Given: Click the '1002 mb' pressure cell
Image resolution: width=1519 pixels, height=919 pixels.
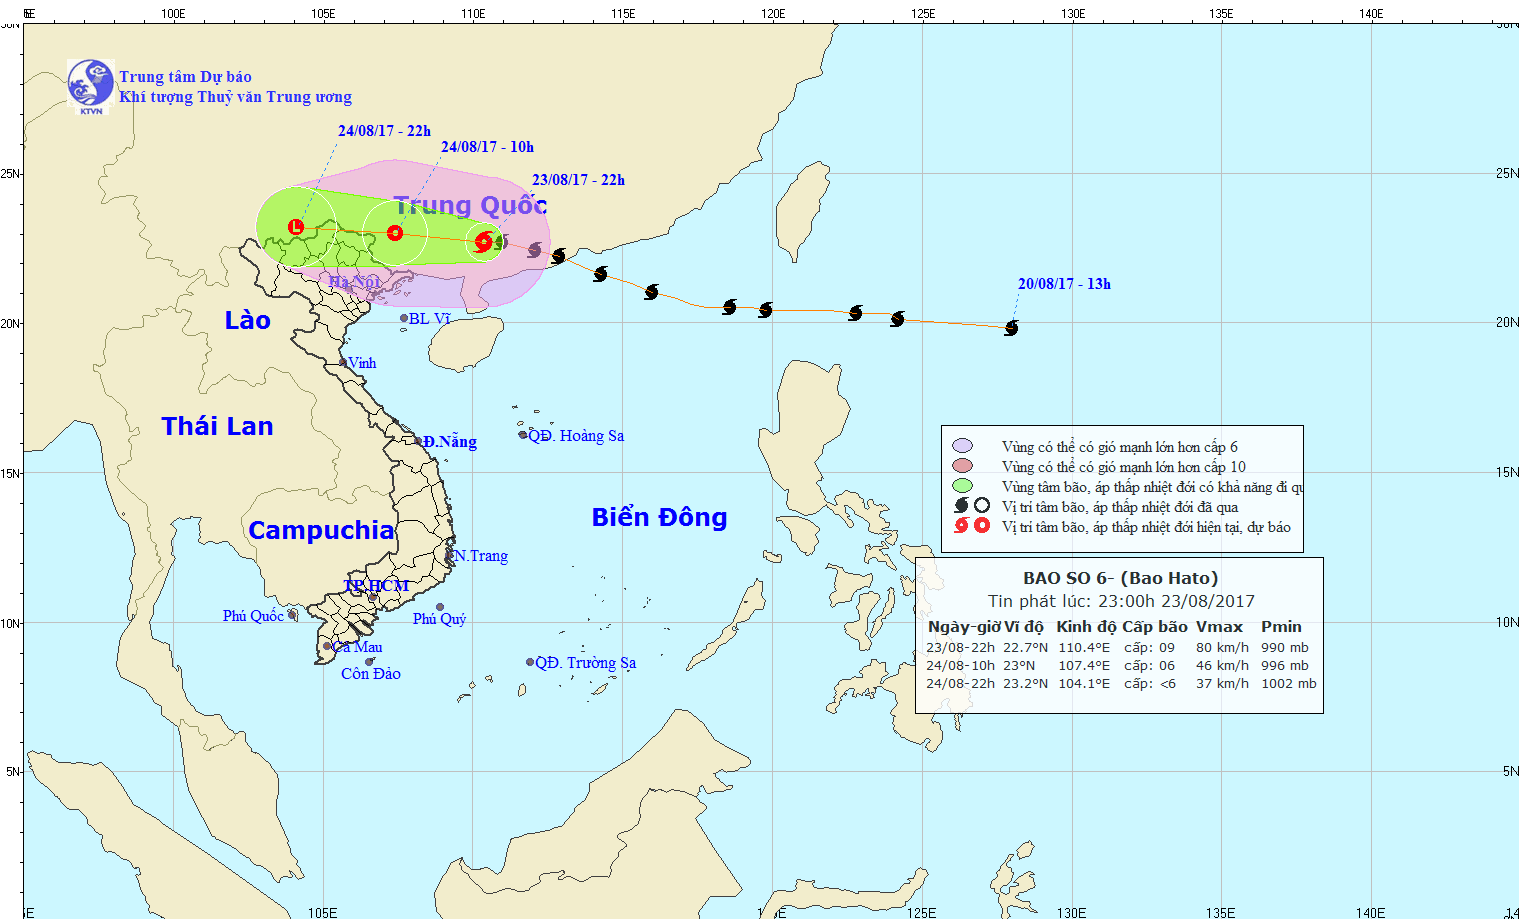Looking at the screenshot, I should point(1289,684).
